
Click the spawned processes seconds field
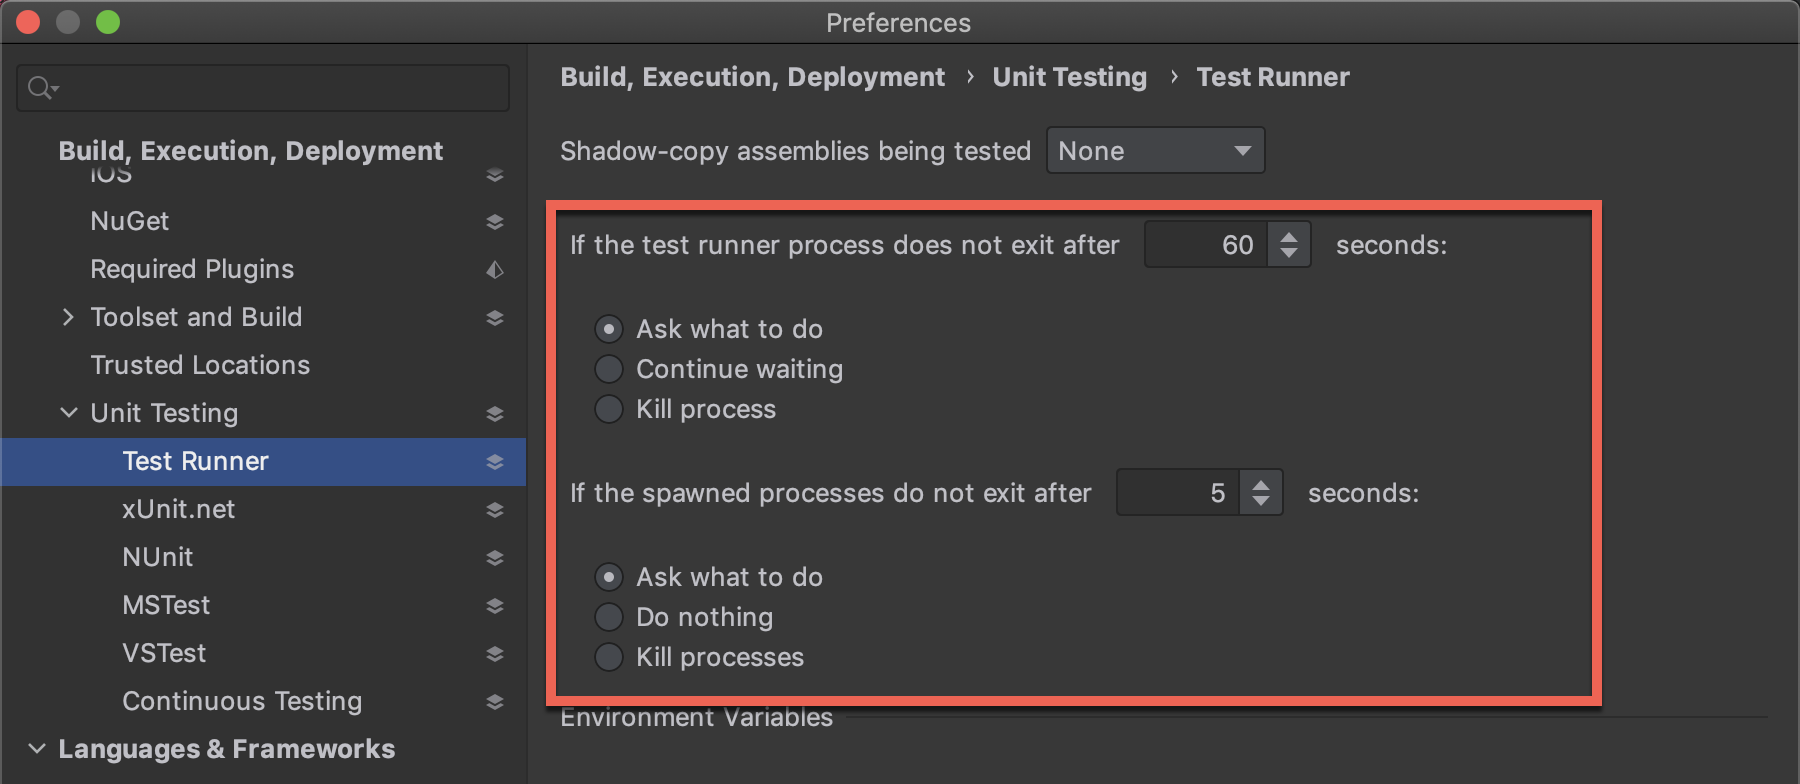1178,493
